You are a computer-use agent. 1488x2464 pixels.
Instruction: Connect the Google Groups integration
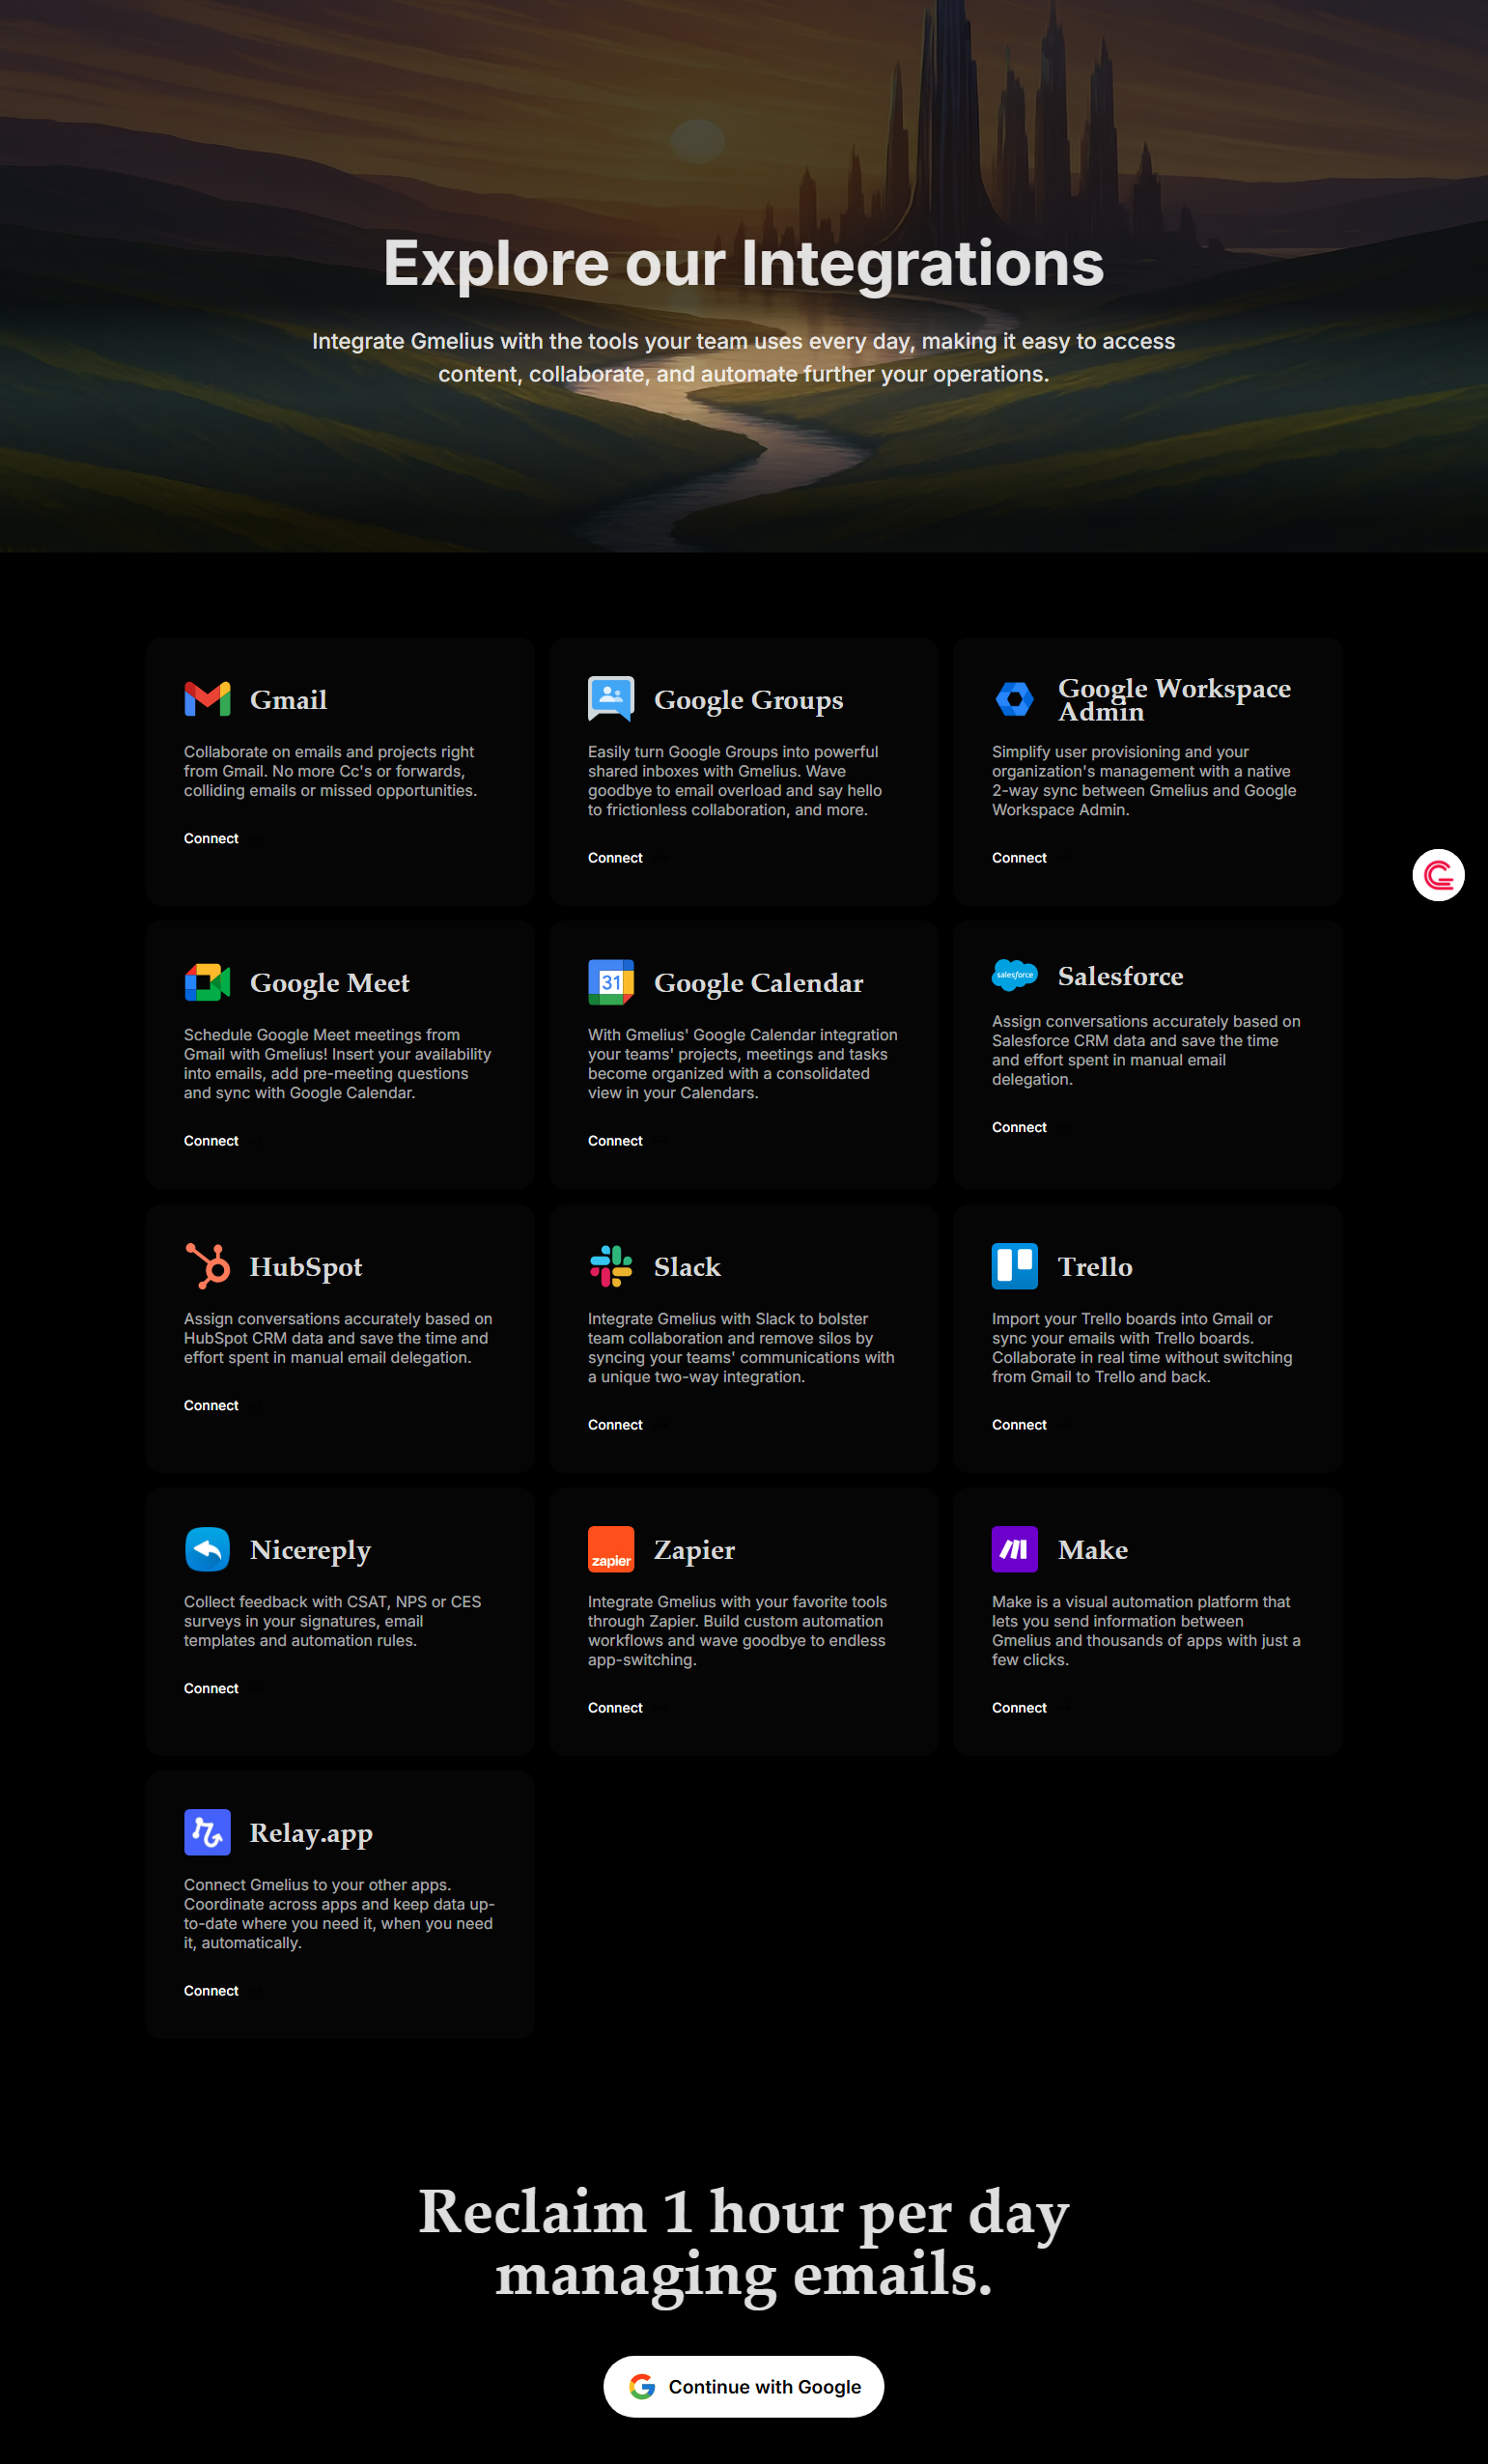pyautogui.click(x=615, y=857)
